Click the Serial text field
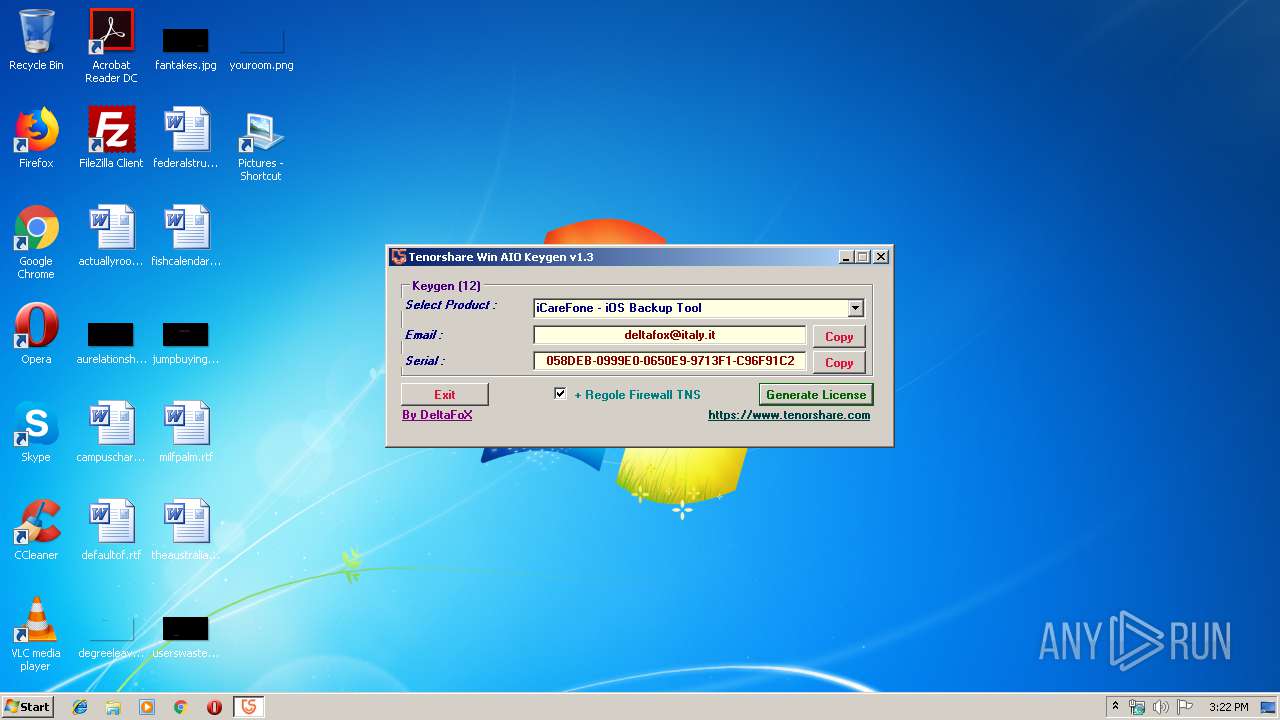1280x720 pixels. point(670,361)
